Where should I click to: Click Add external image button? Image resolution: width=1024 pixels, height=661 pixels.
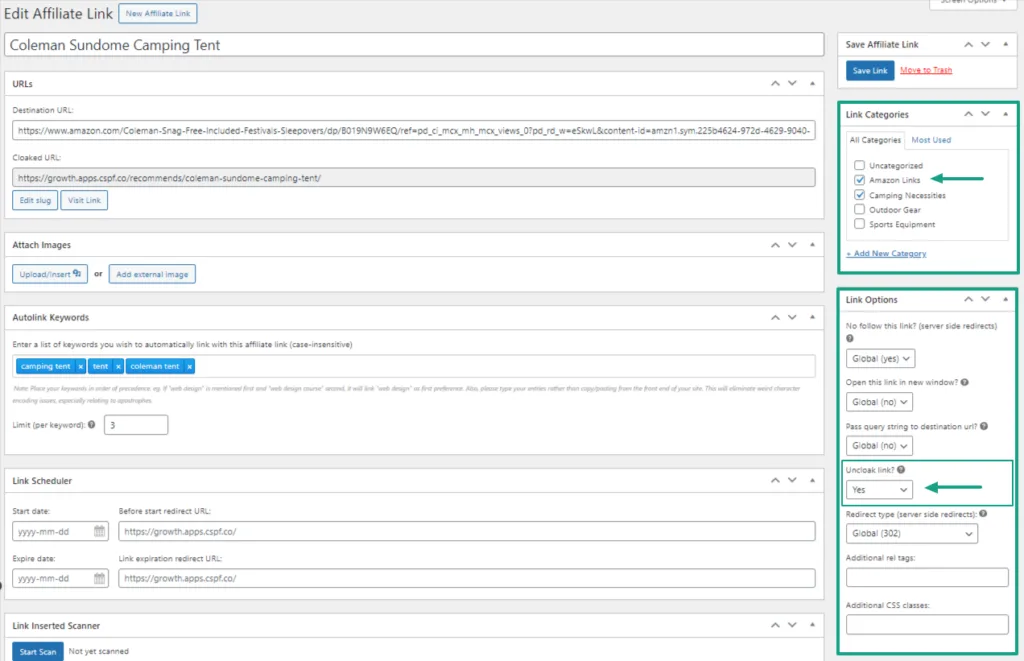click(x=152, y=274)
